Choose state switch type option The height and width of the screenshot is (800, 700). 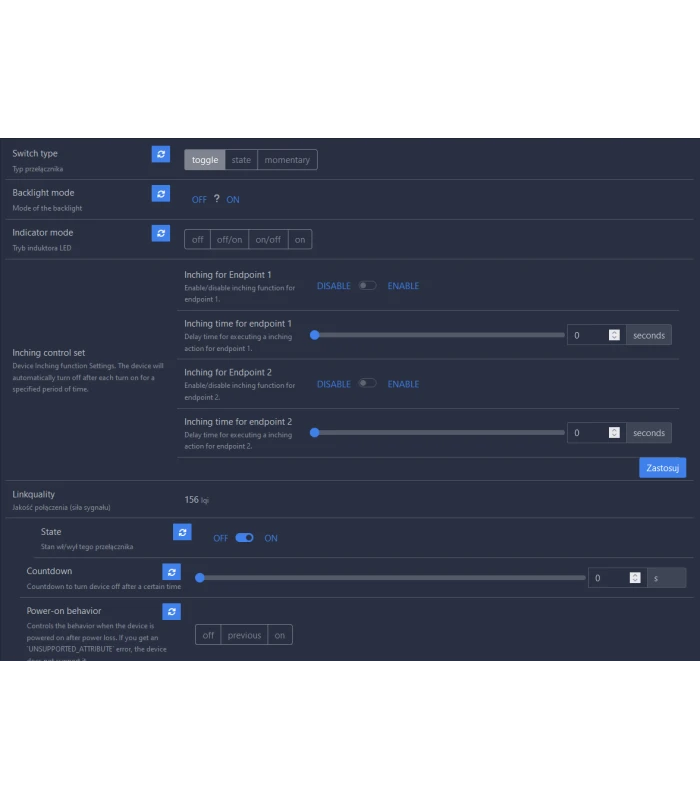click(241, 160)
